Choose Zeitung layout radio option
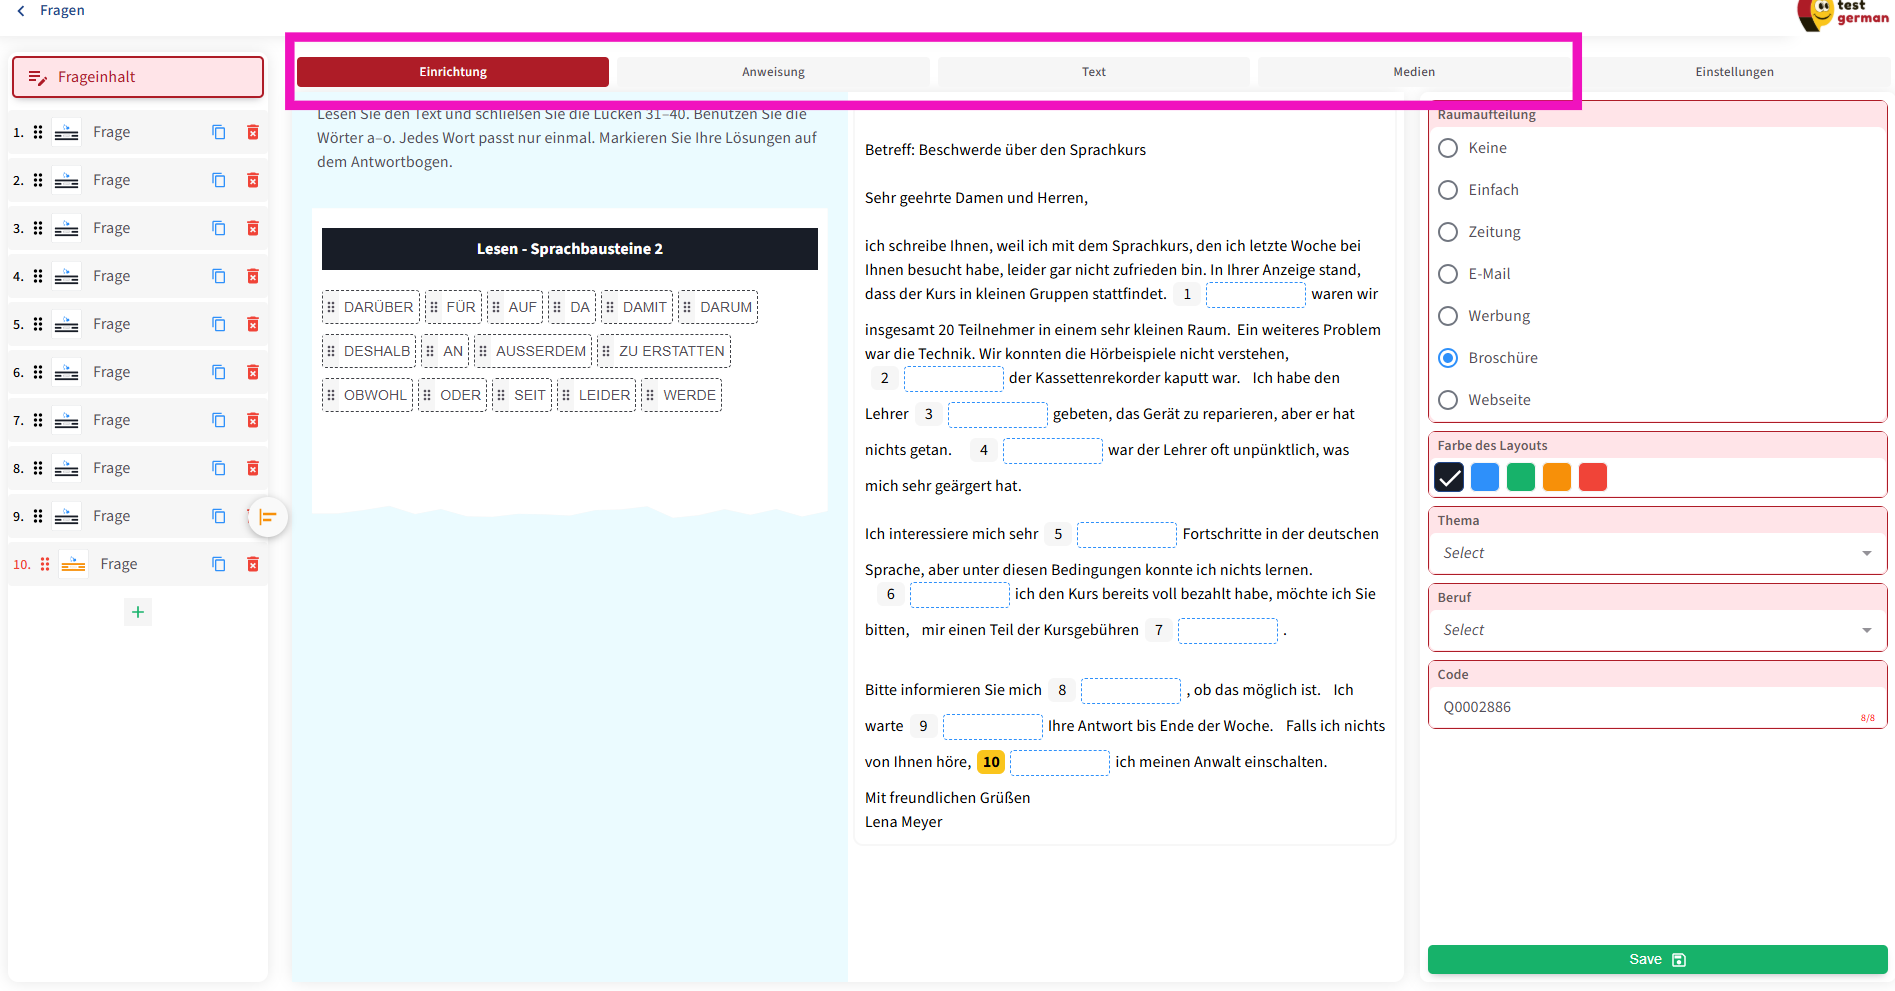 1448,232
